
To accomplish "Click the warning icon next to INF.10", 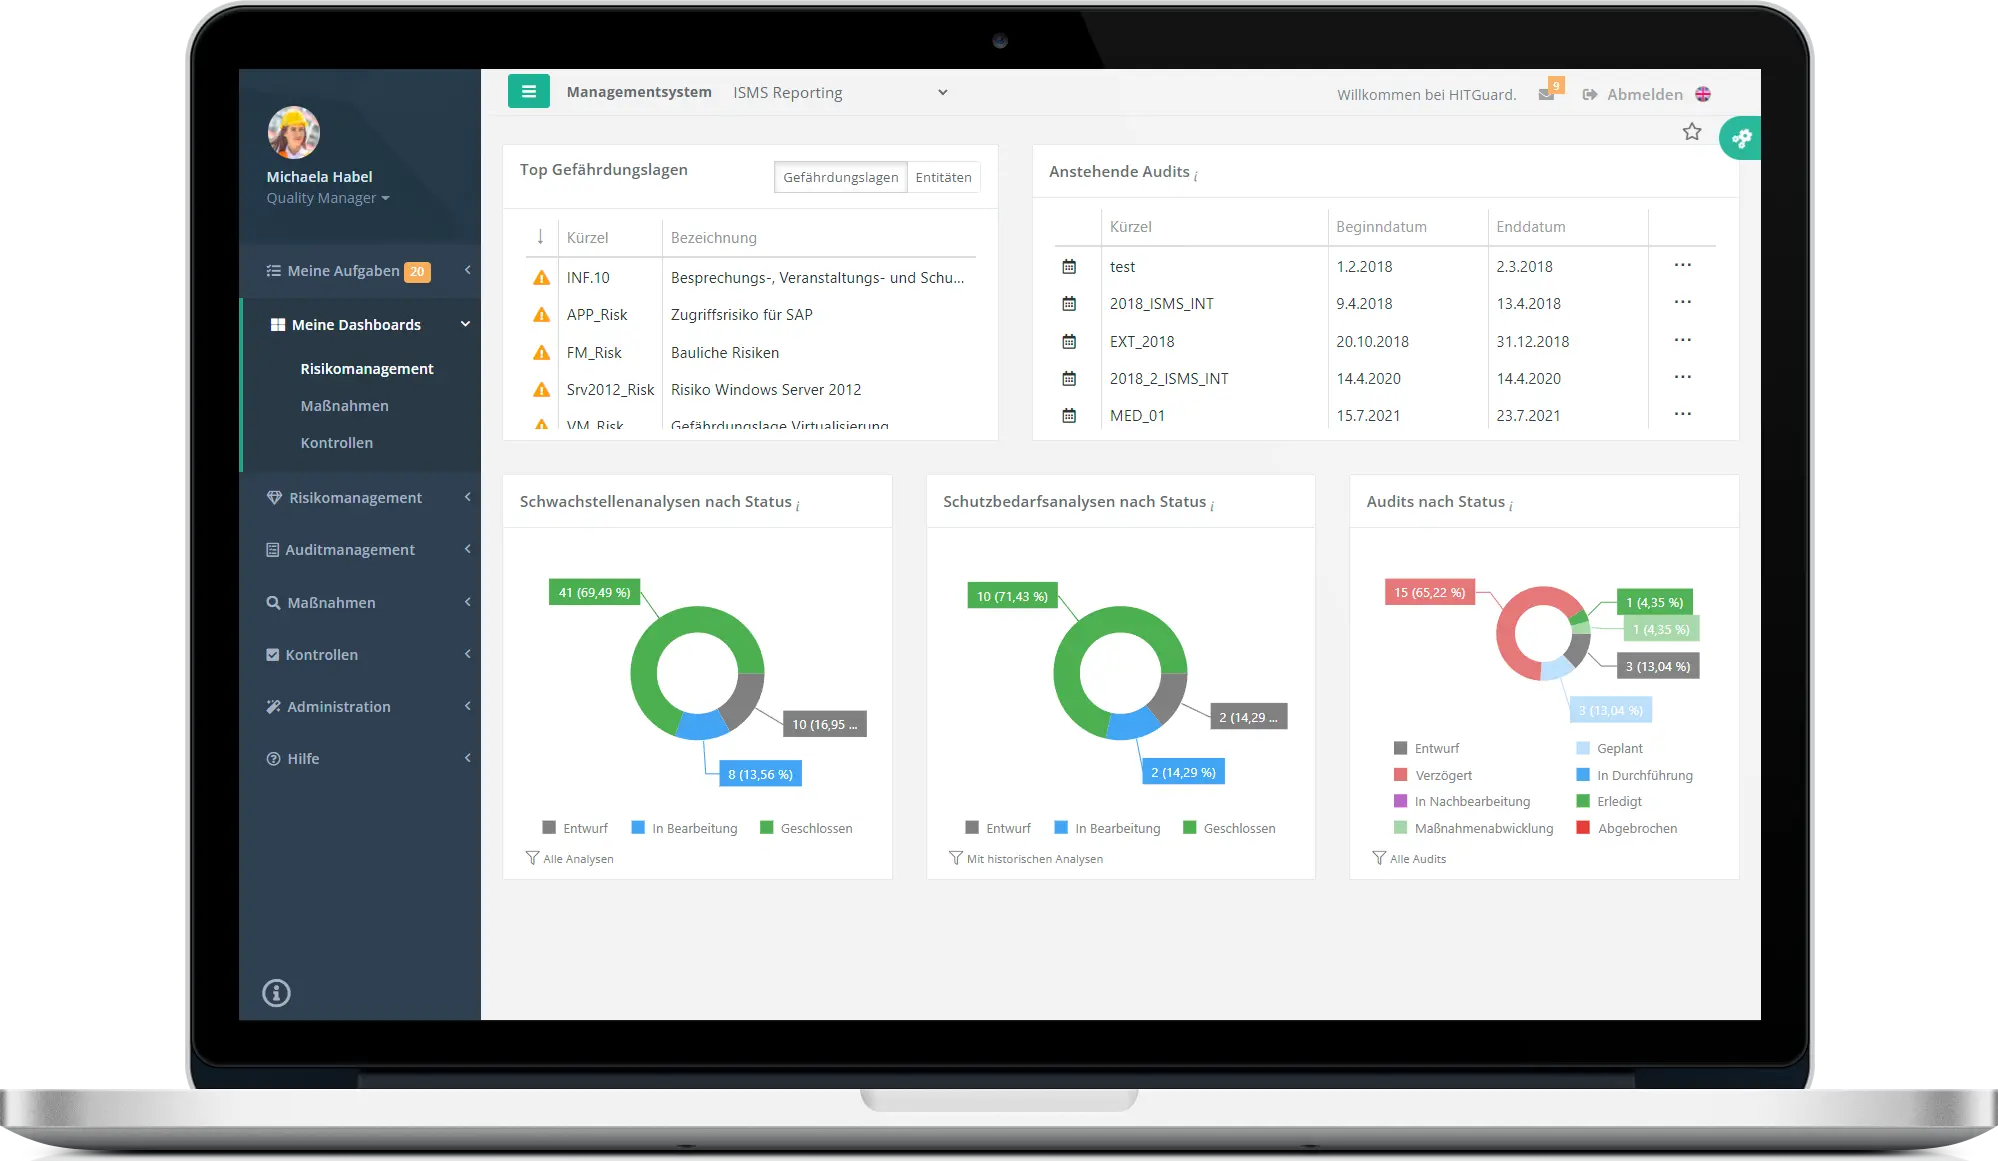I will (541, 277).
